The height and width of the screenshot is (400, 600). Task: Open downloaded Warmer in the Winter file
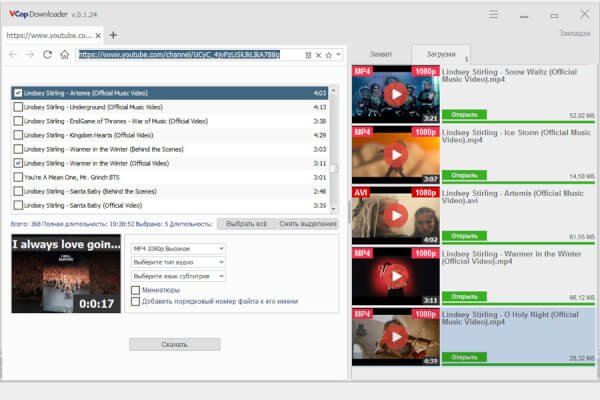click(464, 297)
